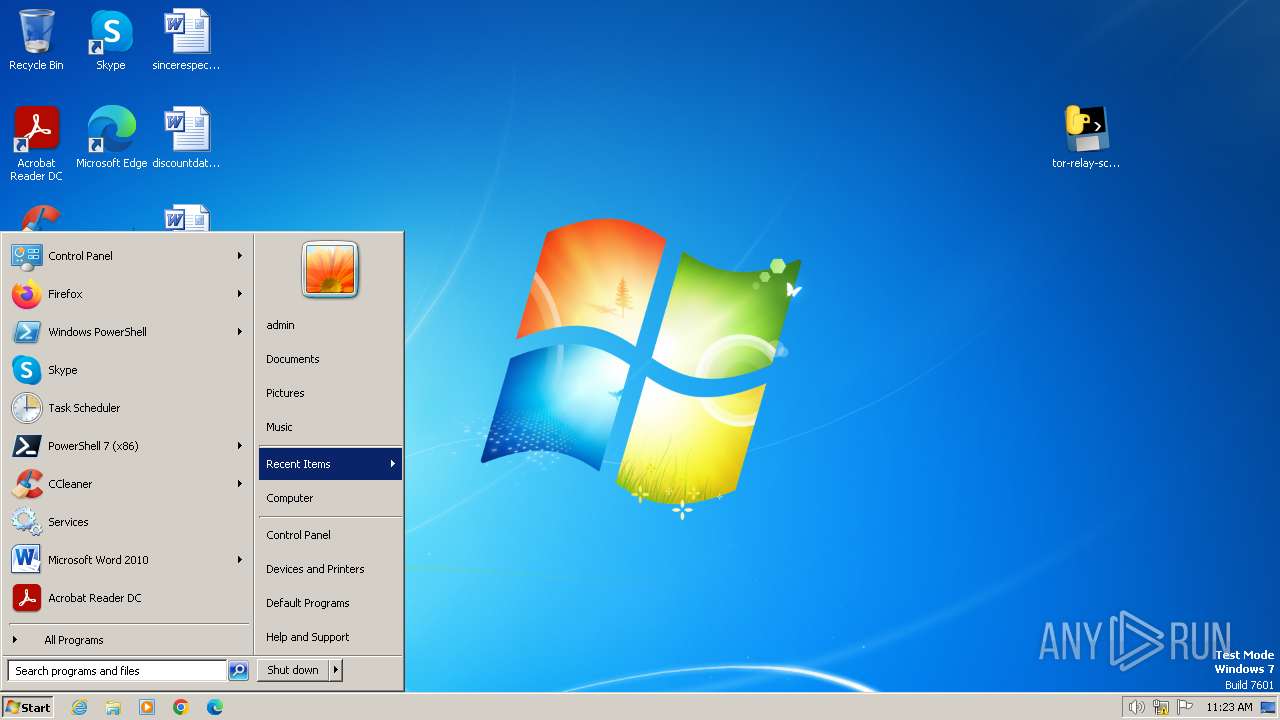Open Windows Media Player from the taskbar
The width and height of the screenshot is (1280, 720).
(x=147, y=707)
